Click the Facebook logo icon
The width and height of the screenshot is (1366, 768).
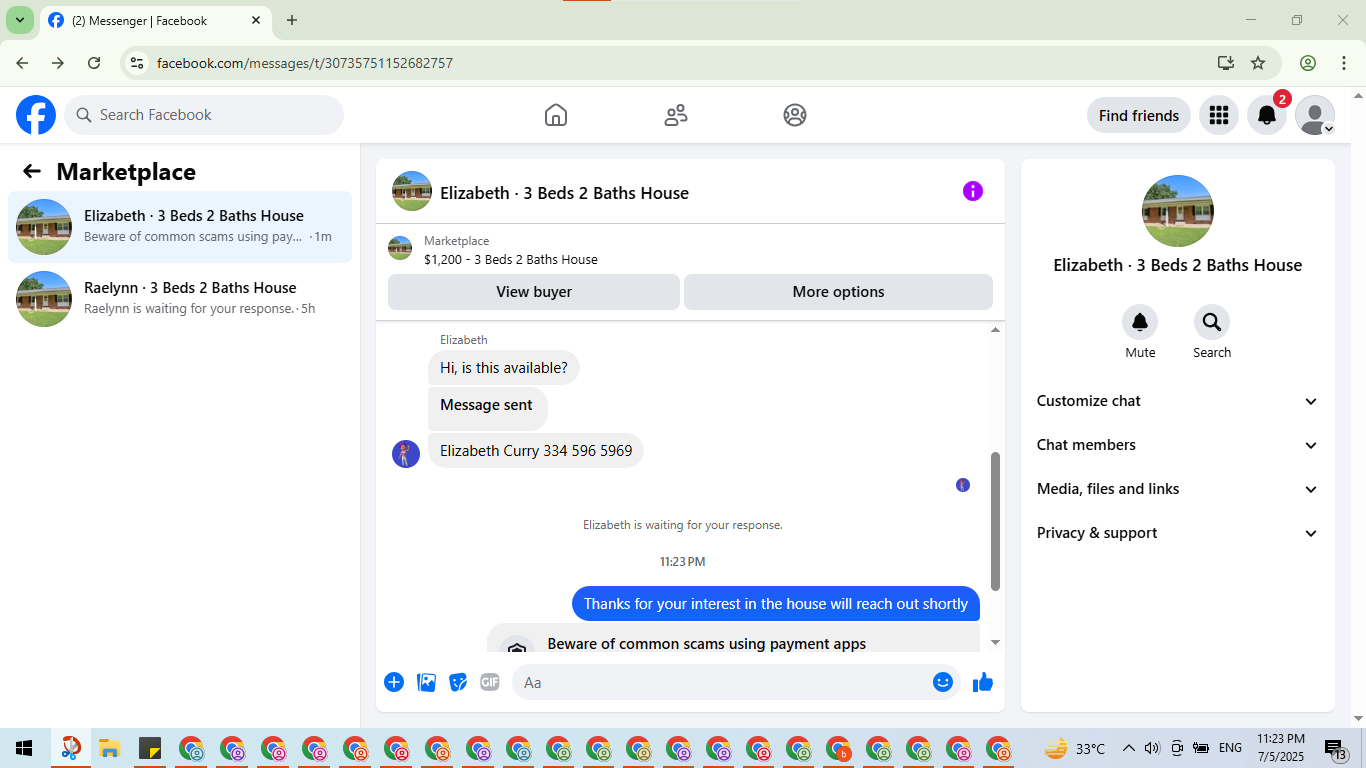[x=36, y=115]
